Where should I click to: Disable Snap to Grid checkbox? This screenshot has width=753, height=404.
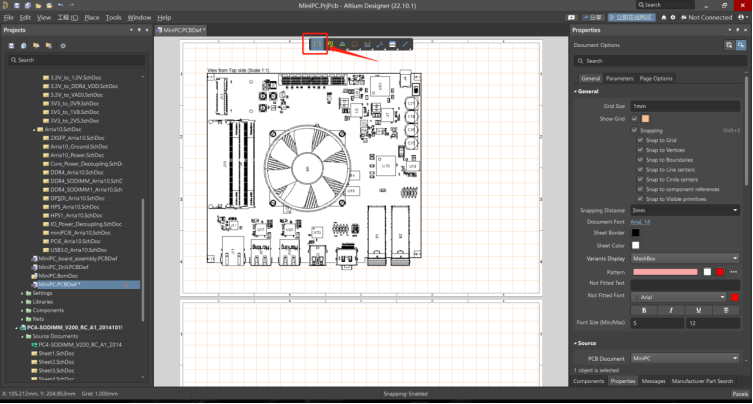click(641, 140)
